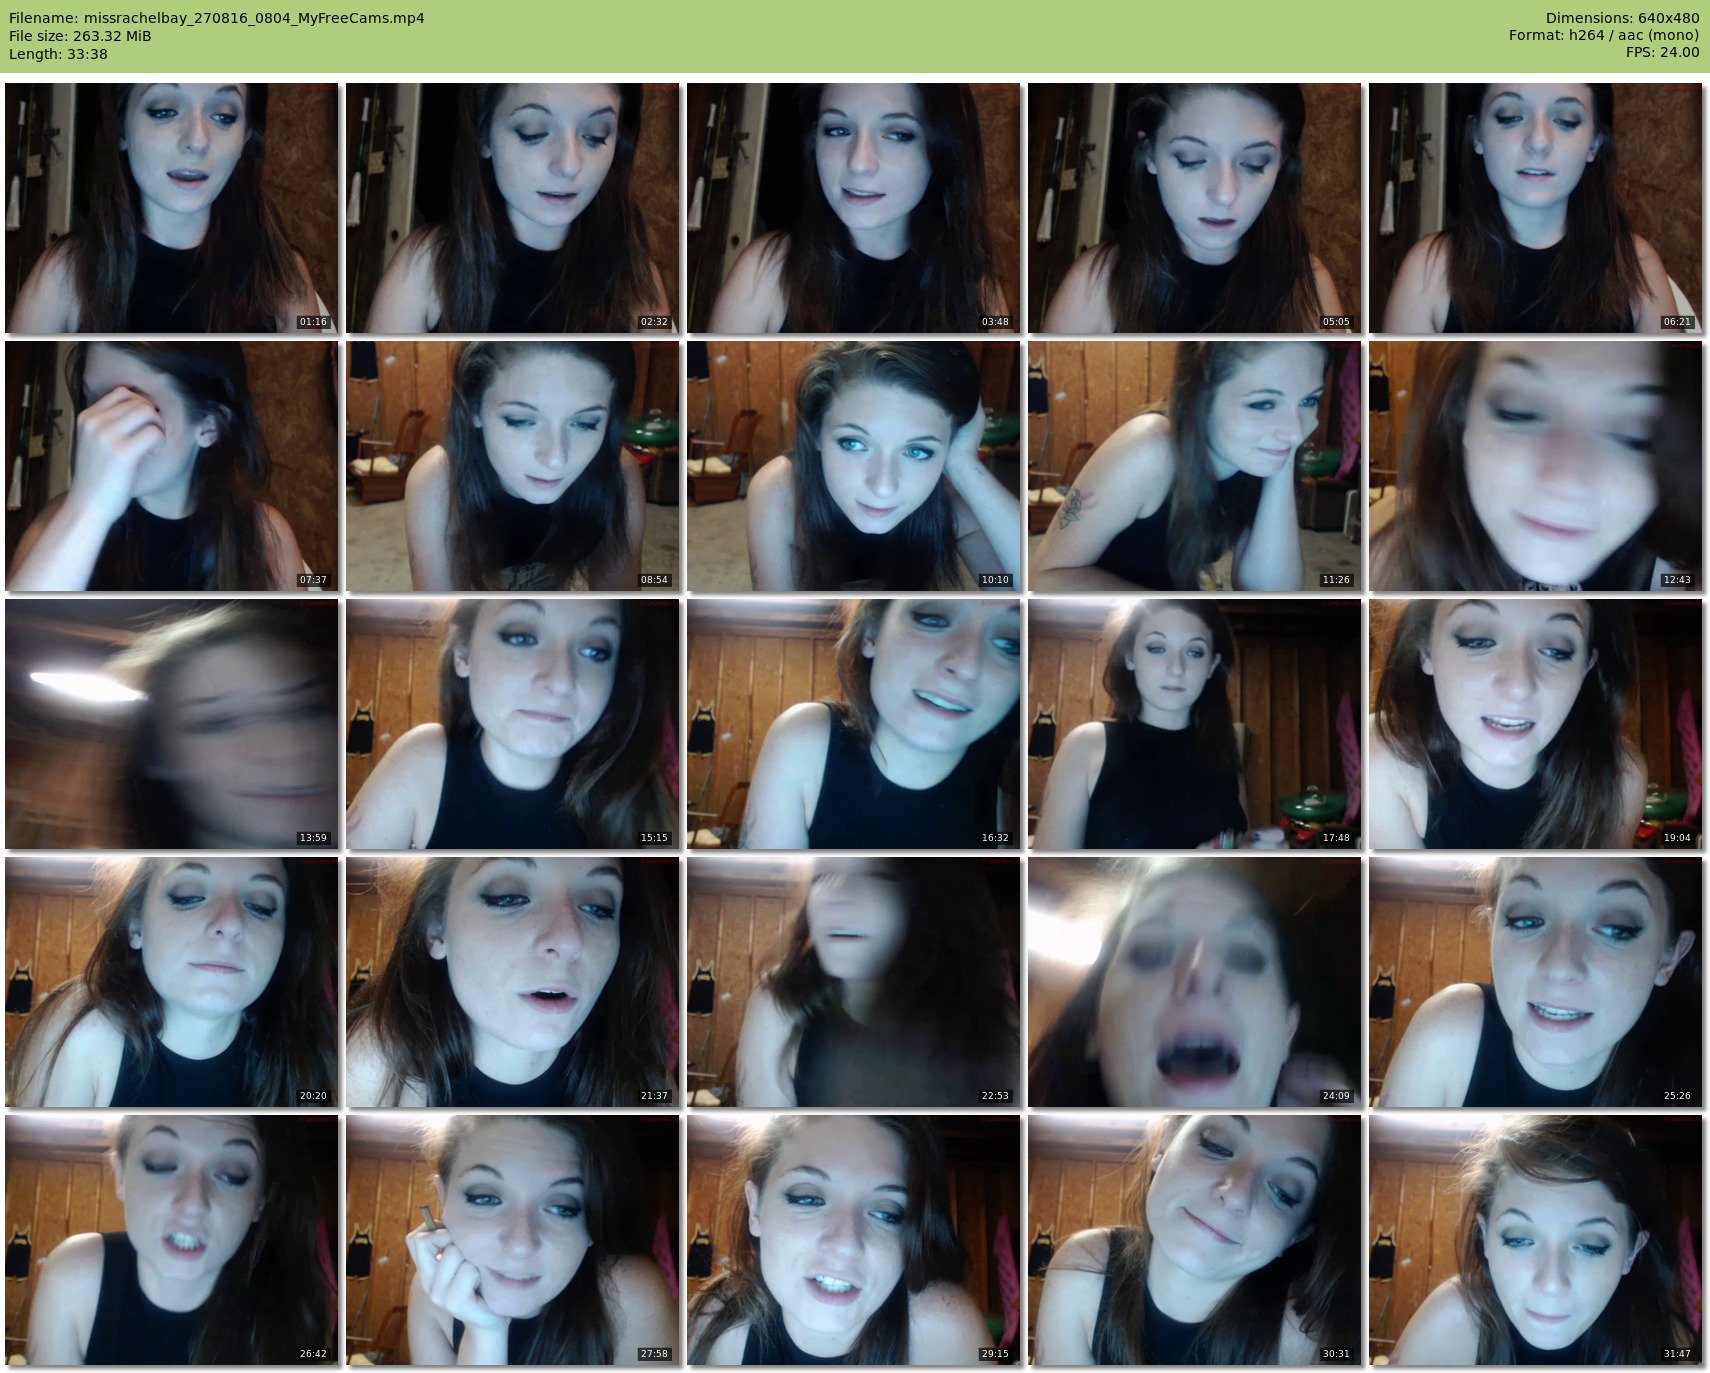1710x1373 pixels.
Task: Pick the thumbnail stamped 21:37
Action: (x=512, y=982)
